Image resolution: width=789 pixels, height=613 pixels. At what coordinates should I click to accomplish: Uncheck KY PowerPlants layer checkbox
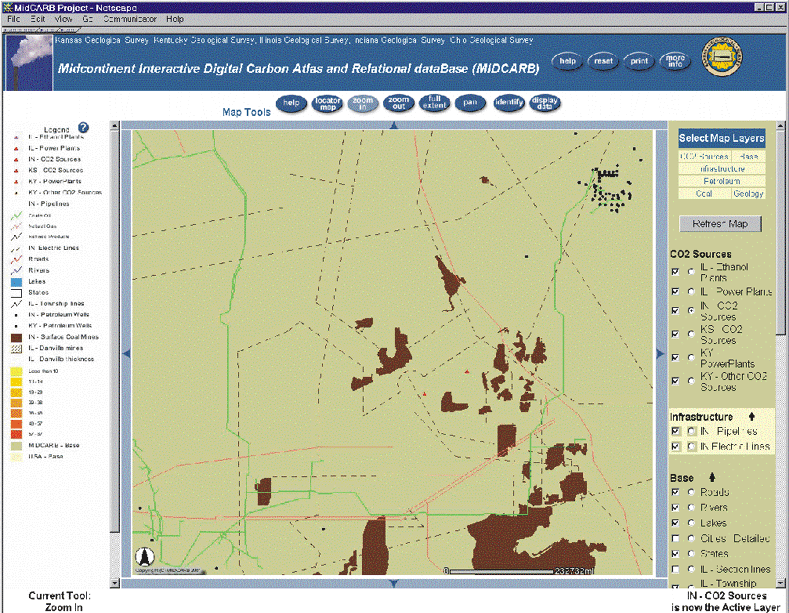(x=675, y=357)
